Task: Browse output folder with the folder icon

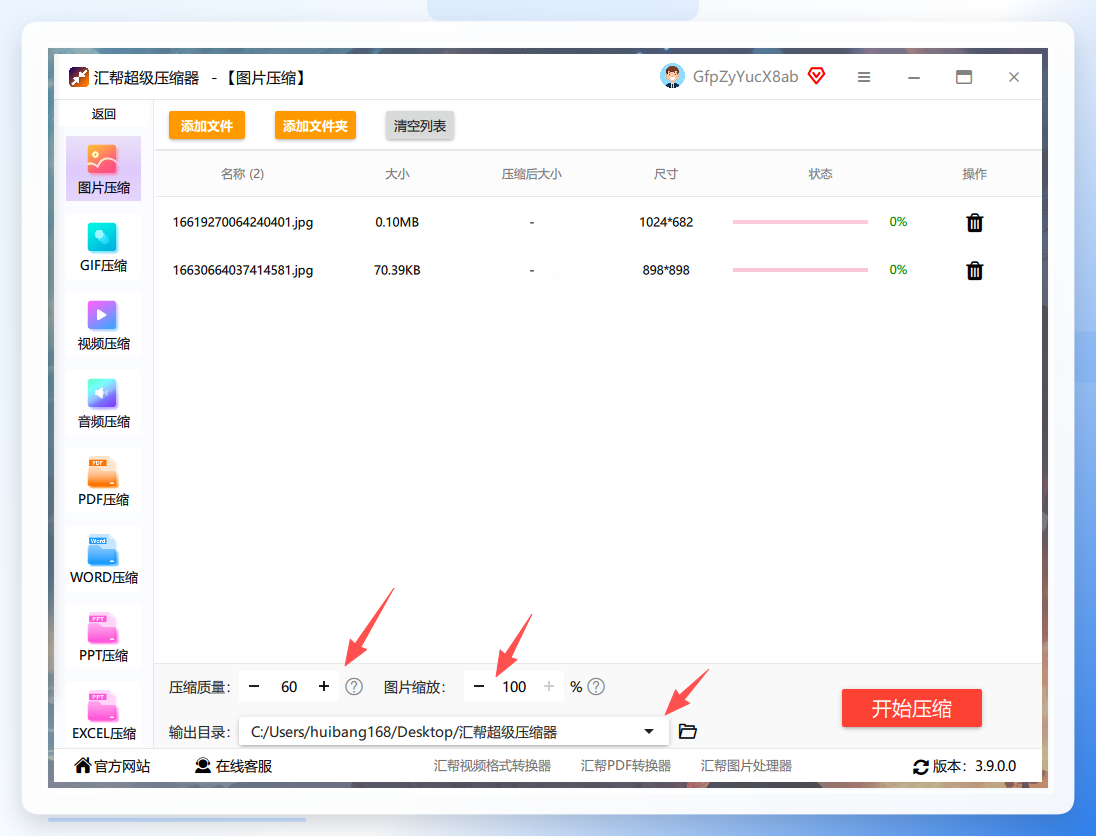Action: point(688,731)
